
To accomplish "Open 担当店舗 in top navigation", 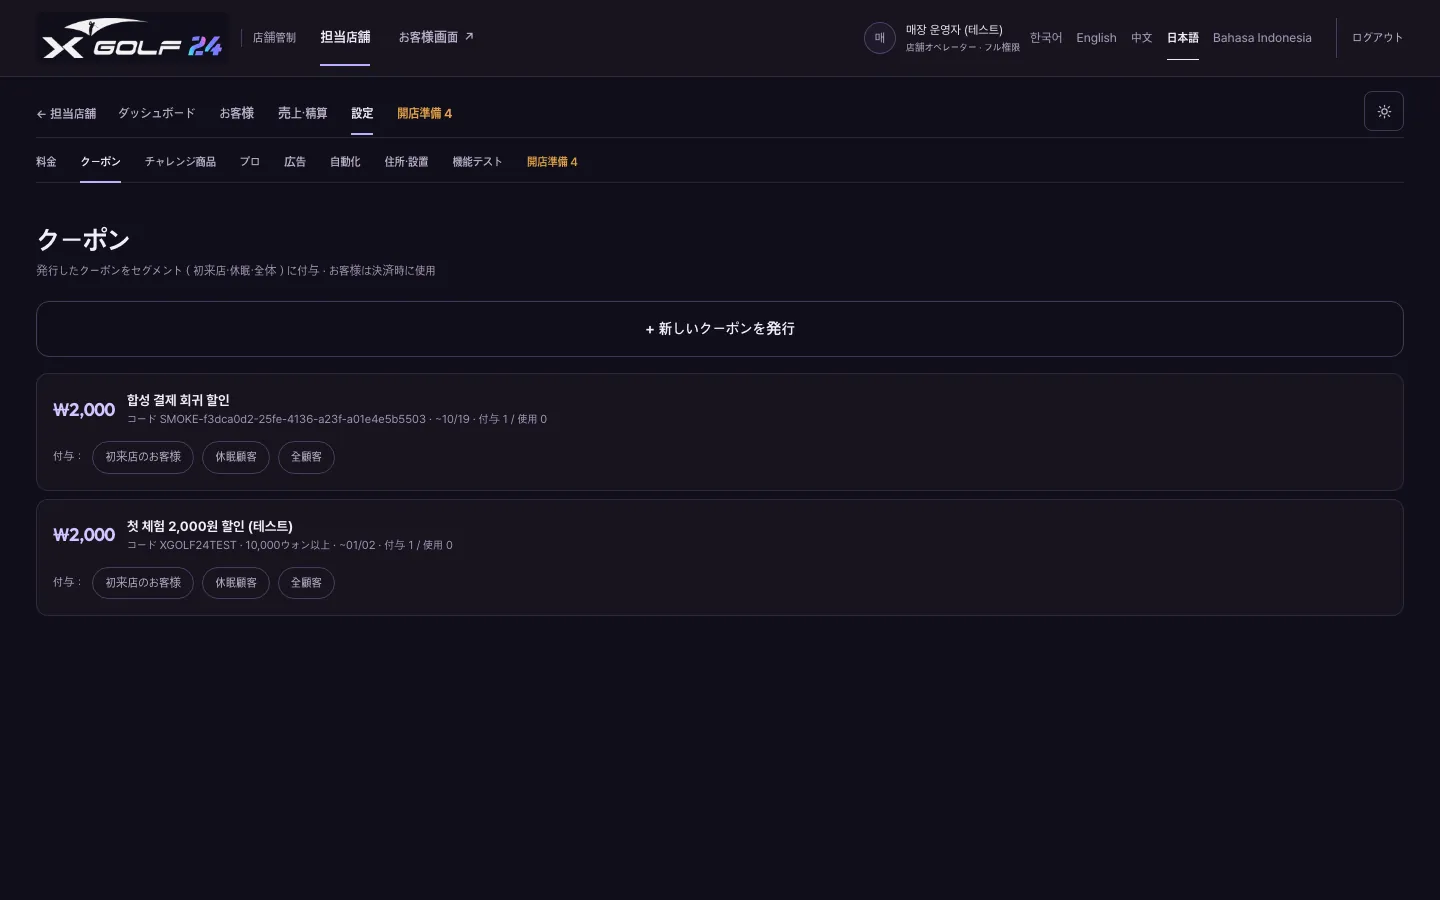I will pos(345,37).
